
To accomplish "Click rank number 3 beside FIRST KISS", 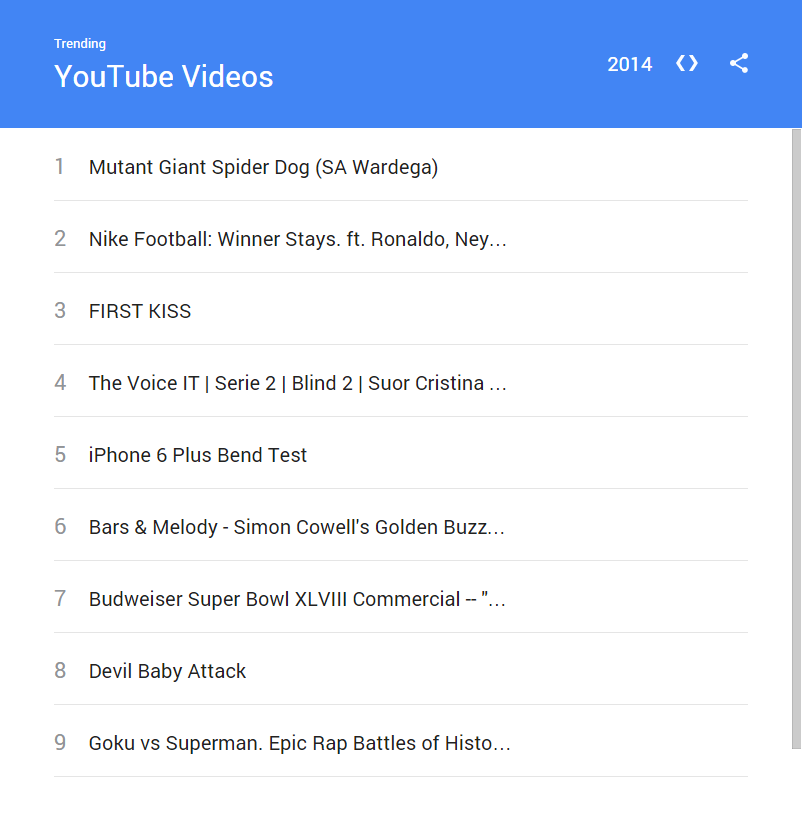I will click(60, 311).
